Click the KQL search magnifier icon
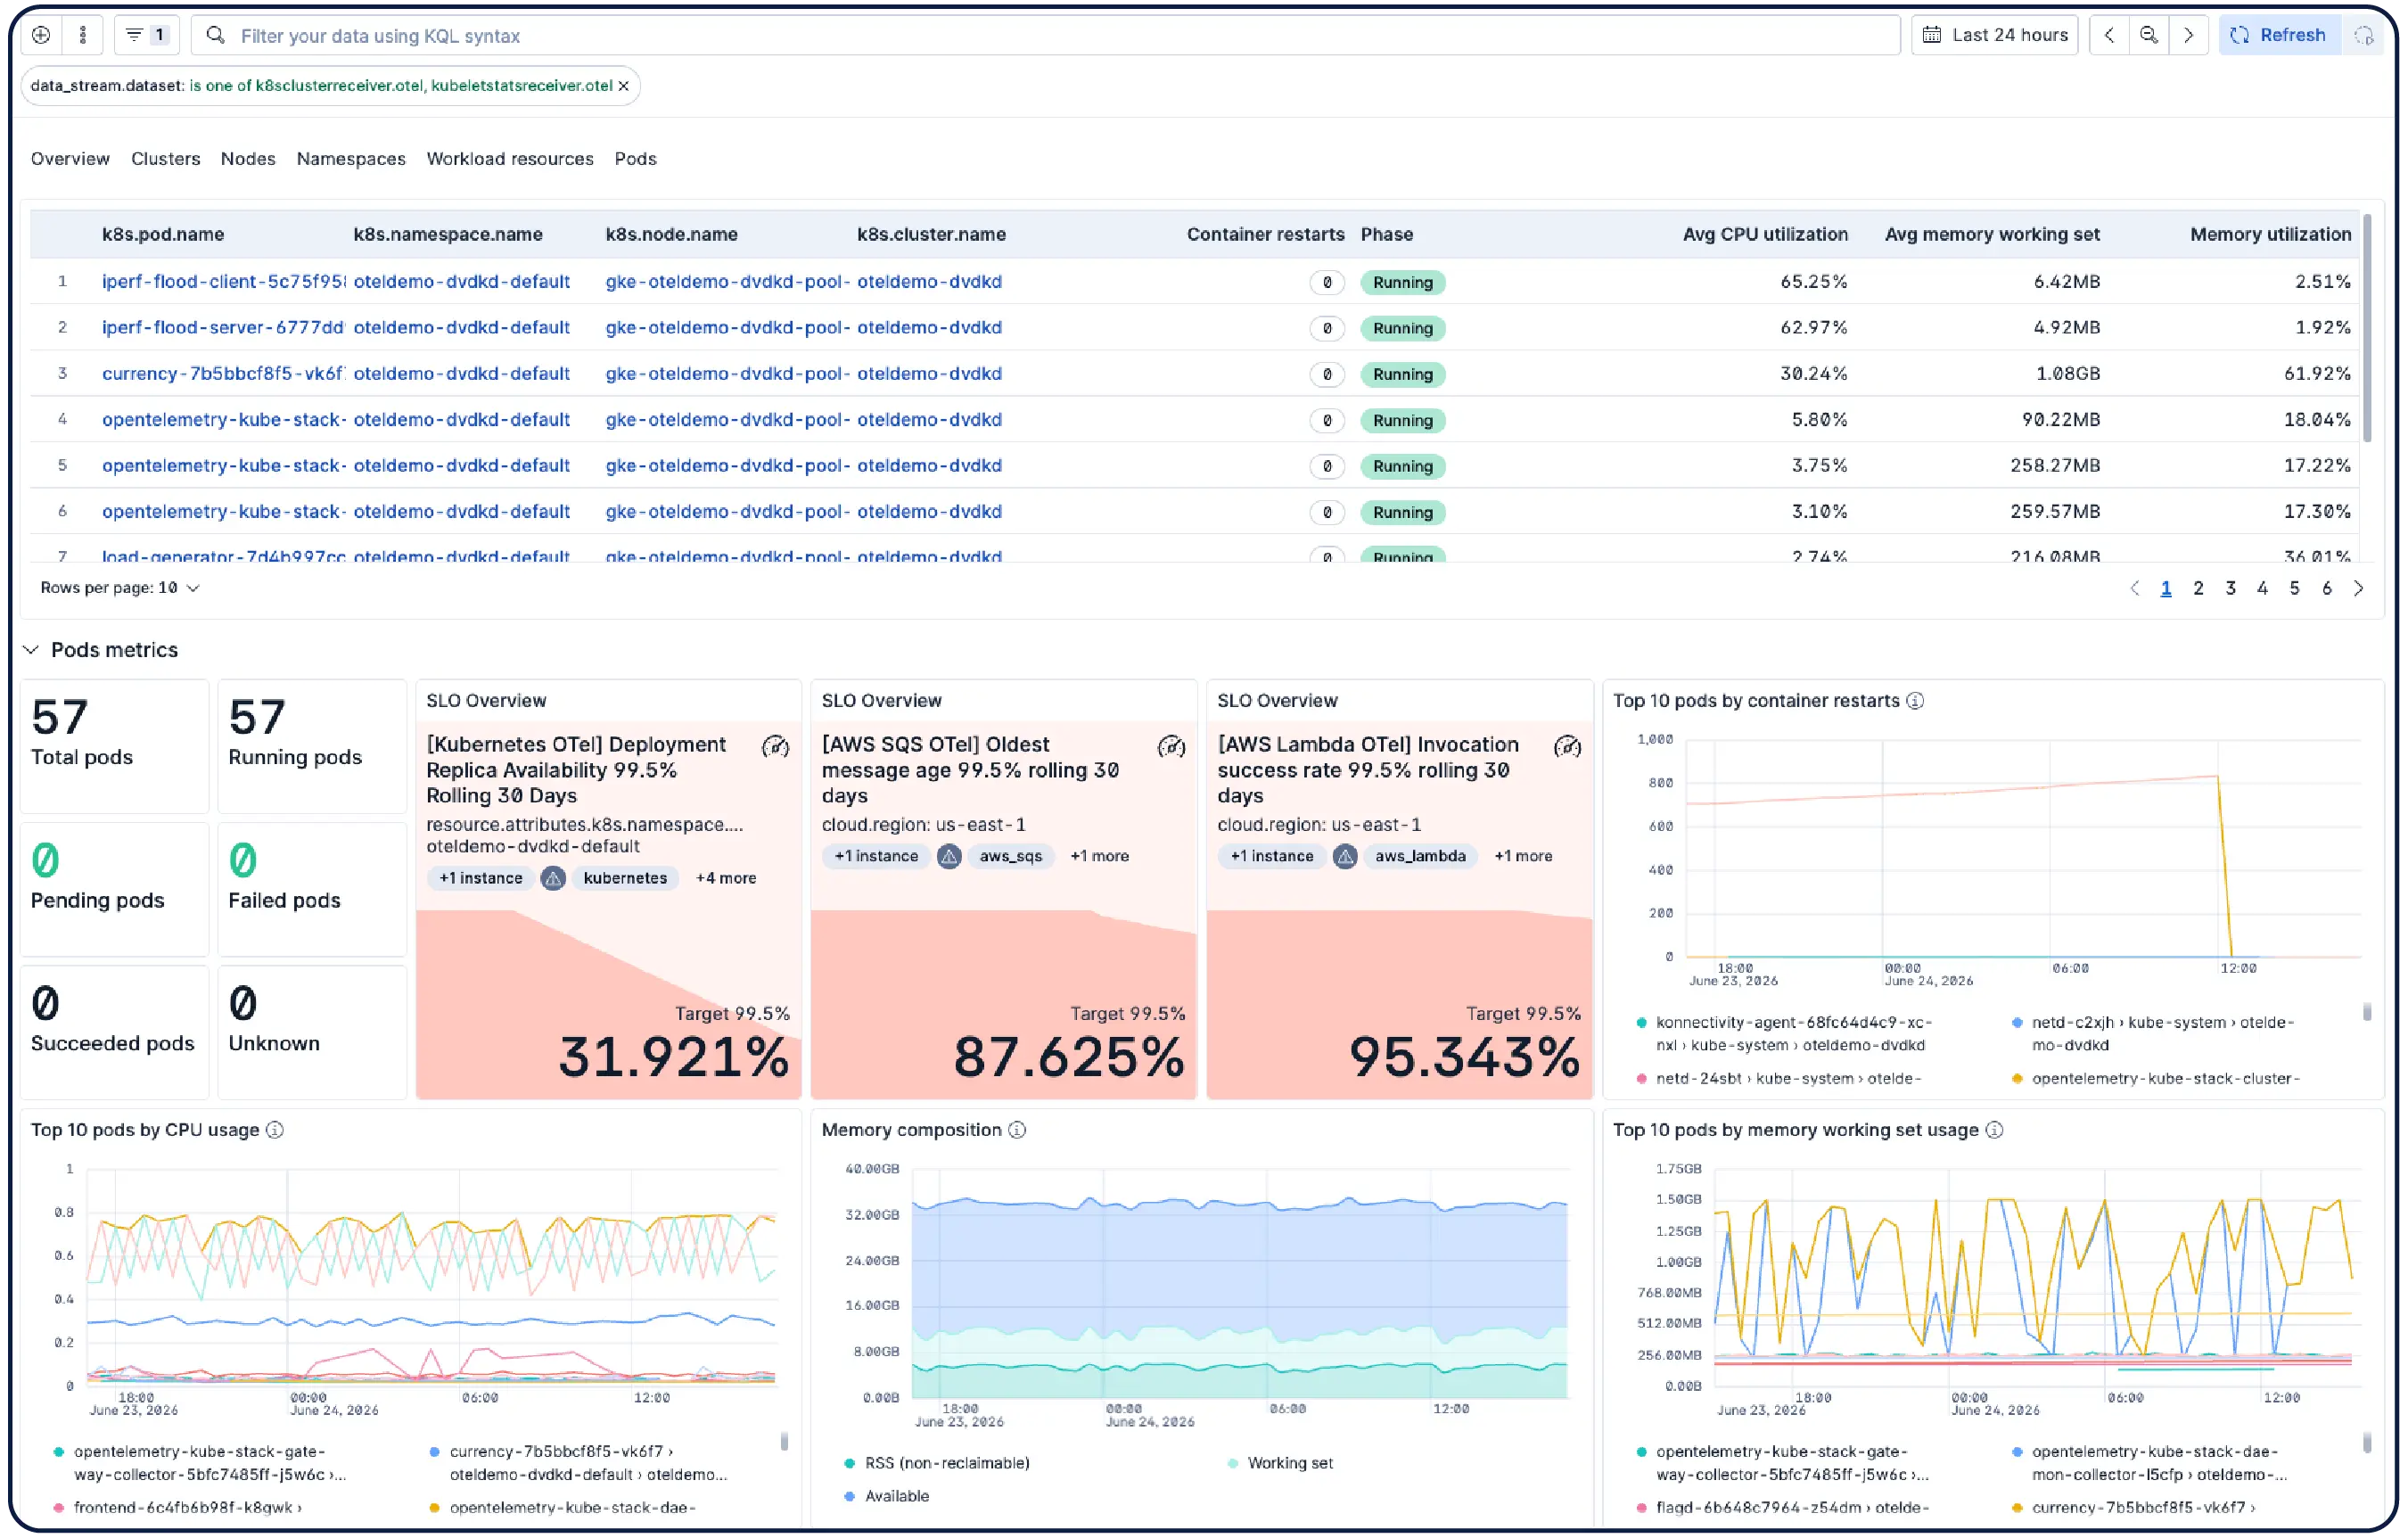Image resolution: width=2408 pixels, height=1538 pixels. (x=215, y=35)
